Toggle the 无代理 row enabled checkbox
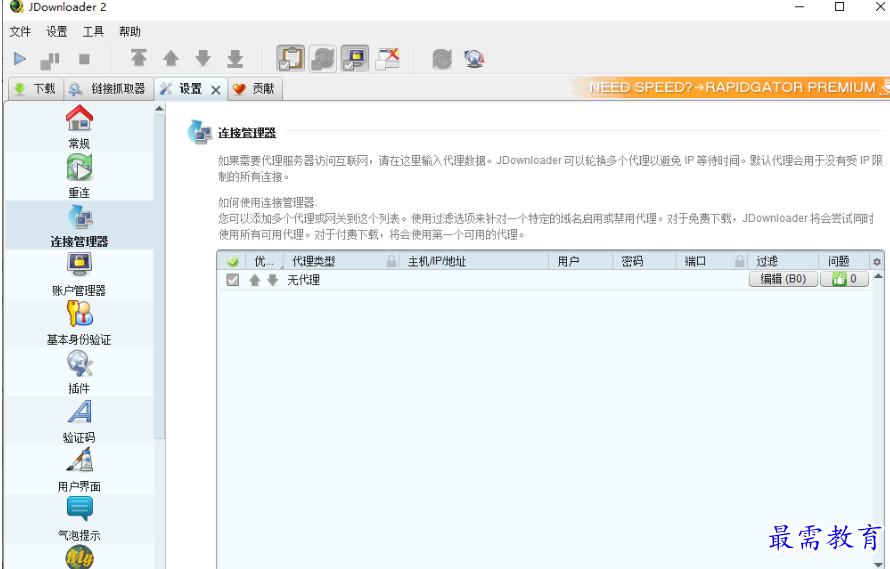This screenshot has height=569, width=890. pos(233,279)
